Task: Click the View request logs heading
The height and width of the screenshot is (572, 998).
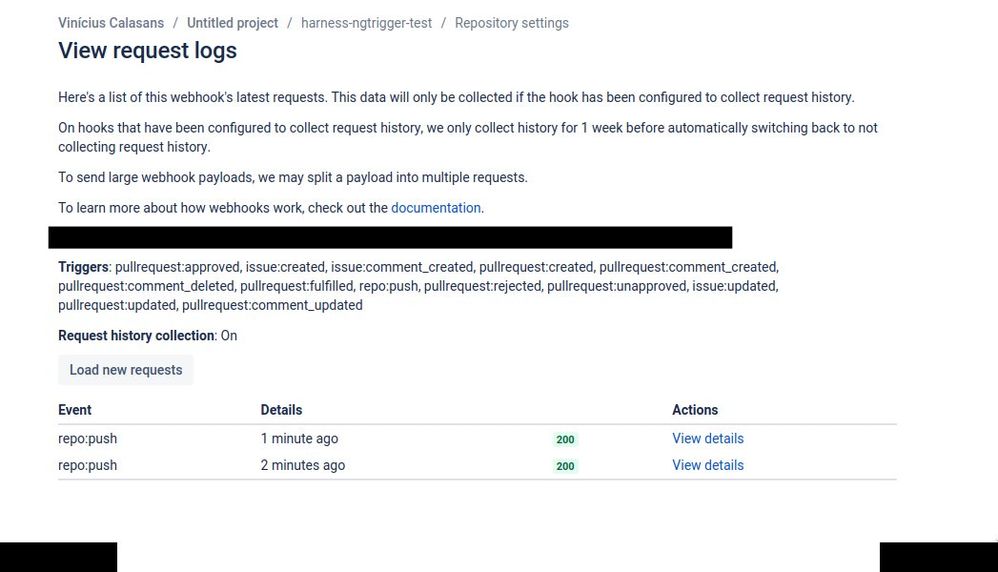Action: [148, 50]
